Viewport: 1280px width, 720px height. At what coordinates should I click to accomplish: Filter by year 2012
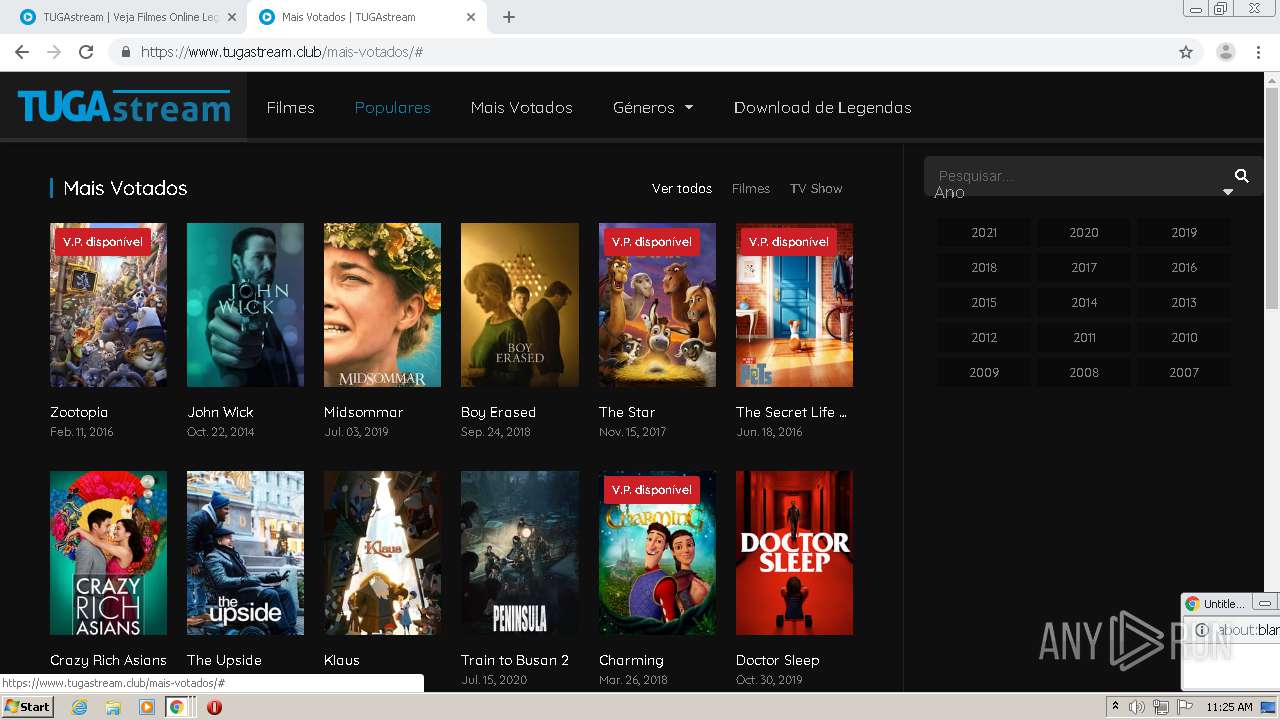coord(984,337)
